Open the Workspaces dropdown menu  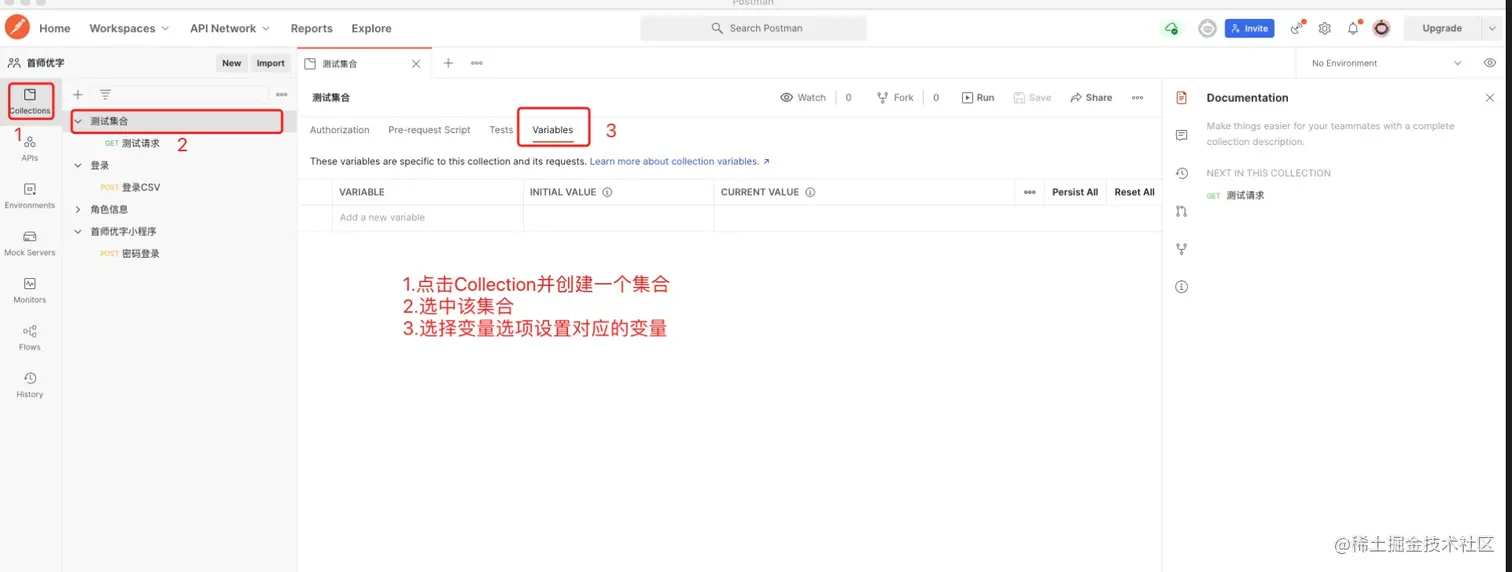(129, 28)
